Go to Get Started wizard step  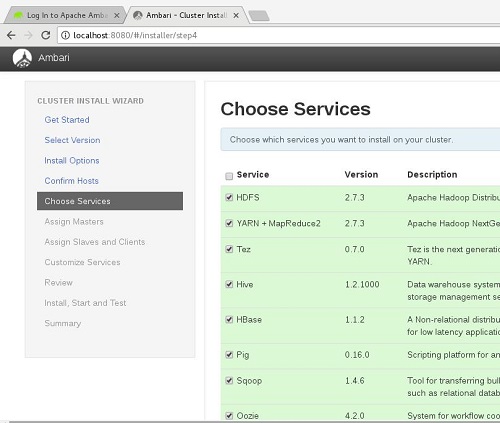67,120
